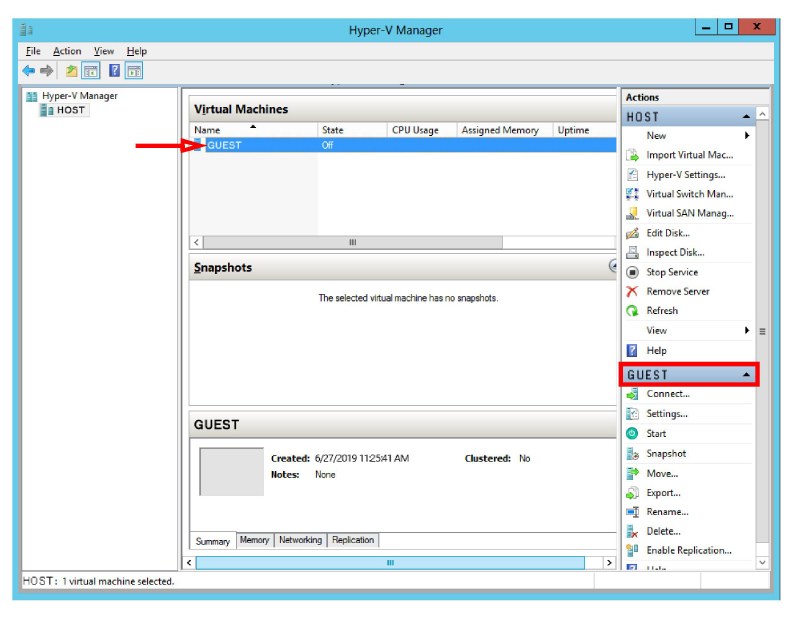The width and height of the screenshot is (792, 622).
Task: Click the Hyper-V Settings... action label
Action: pos(686,175)
